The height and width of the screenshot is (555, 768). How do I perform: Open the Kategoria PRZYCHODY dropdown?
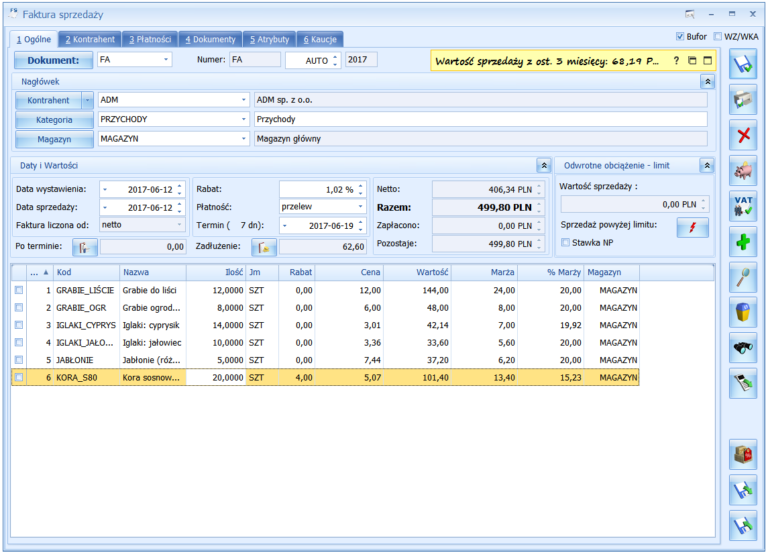click(243, 119)
